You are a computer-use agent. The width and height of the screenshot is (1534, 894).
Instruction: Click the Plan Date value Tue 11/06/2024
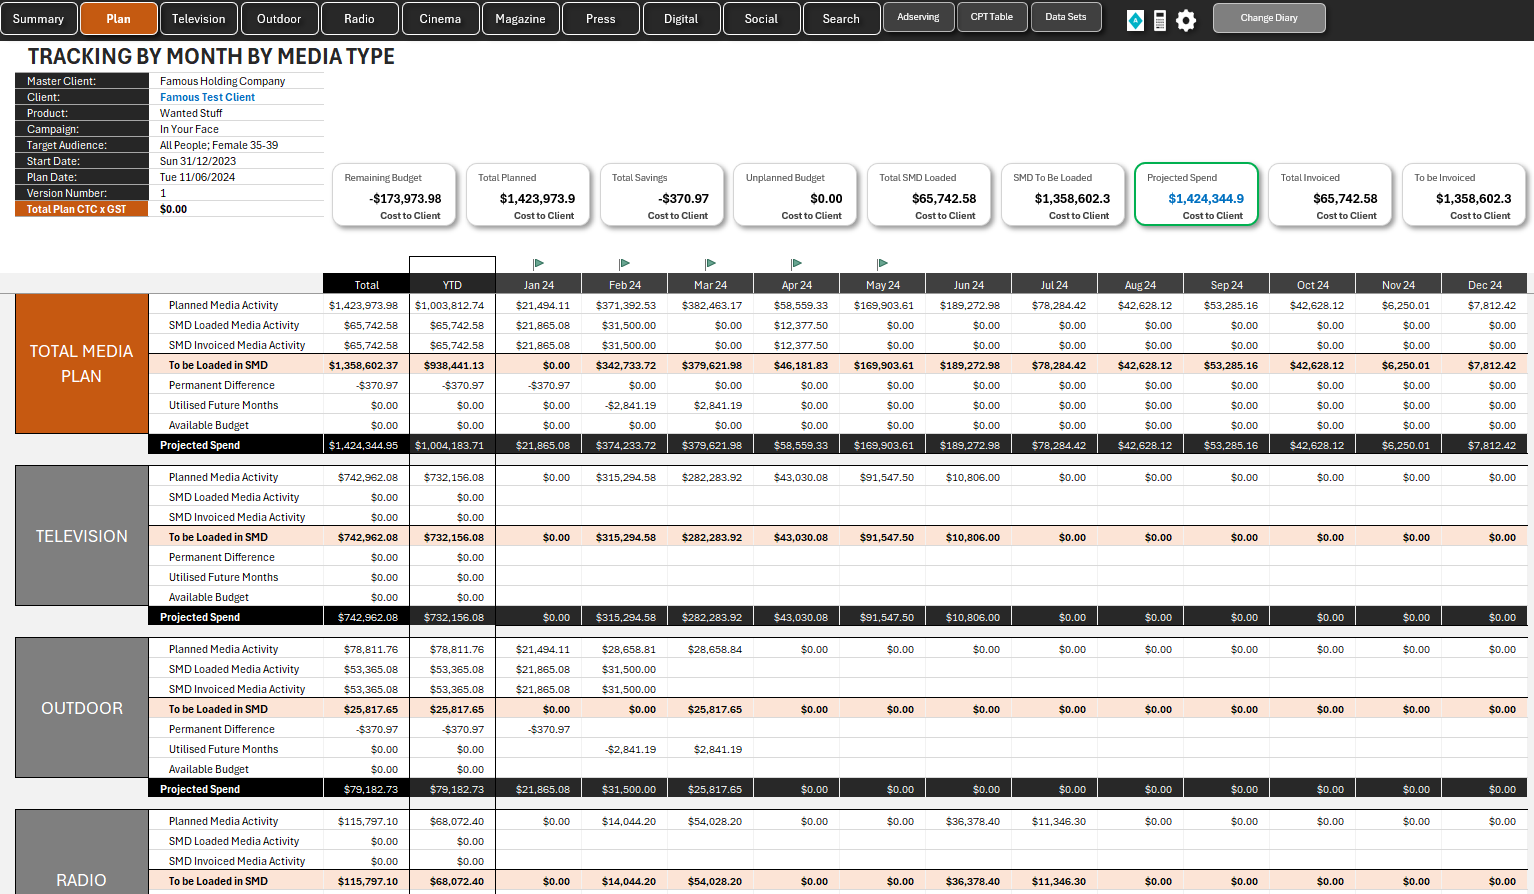coord(197,177)
